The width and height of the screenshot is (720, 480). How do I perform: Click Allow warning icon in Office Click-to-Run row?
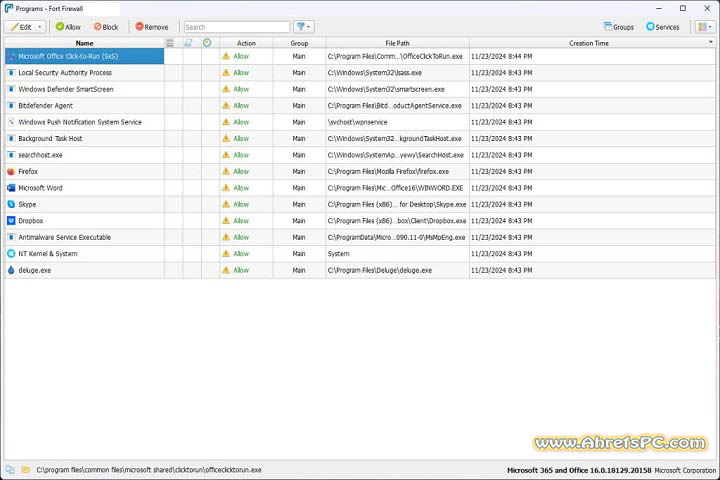click(x=226, y=56)
